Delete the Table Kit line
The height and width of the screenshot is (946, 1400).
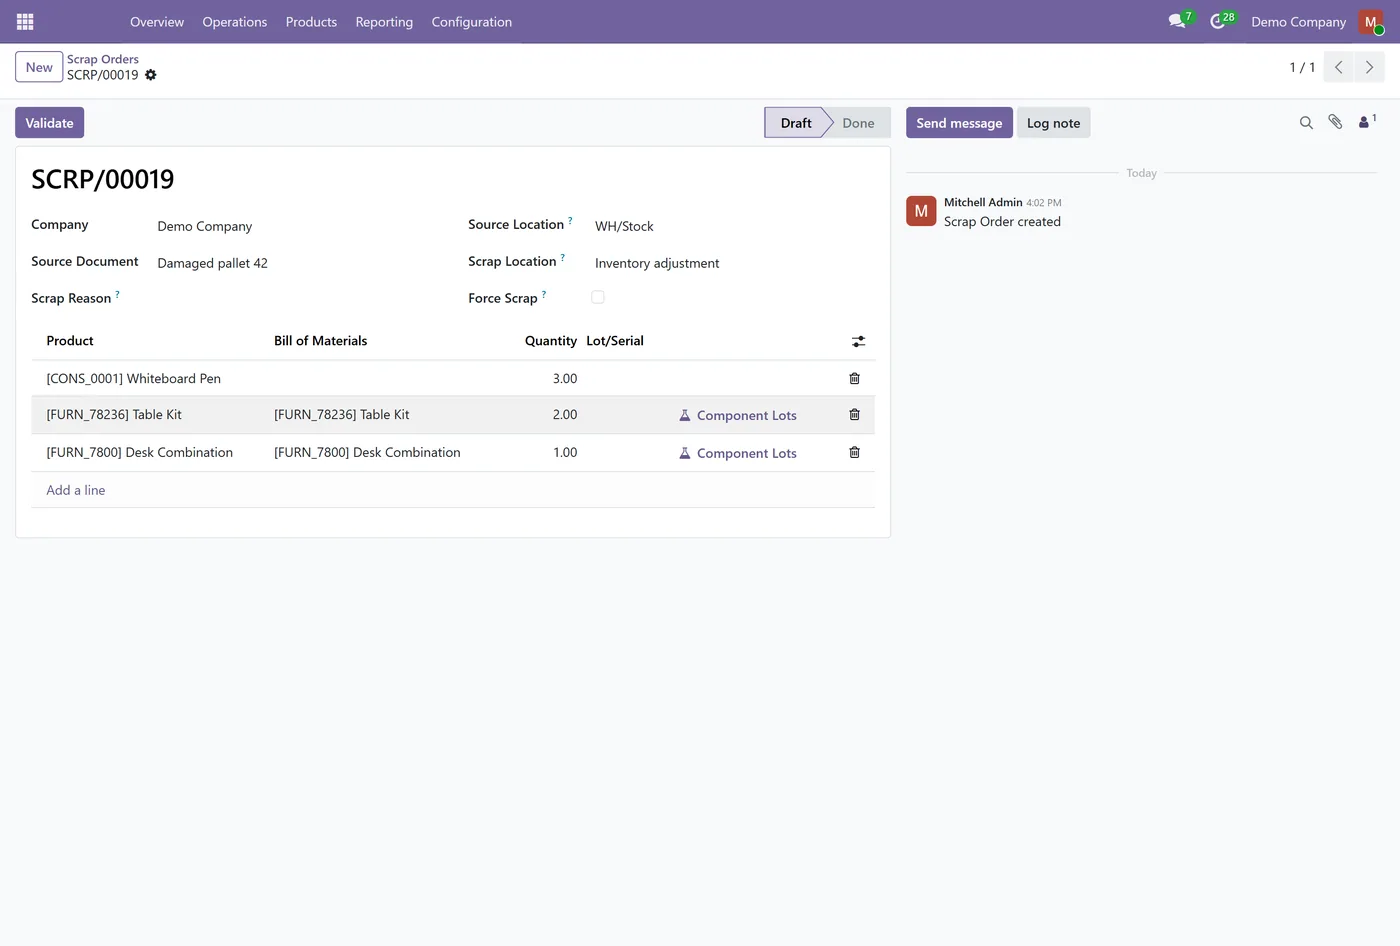(854, 414)
